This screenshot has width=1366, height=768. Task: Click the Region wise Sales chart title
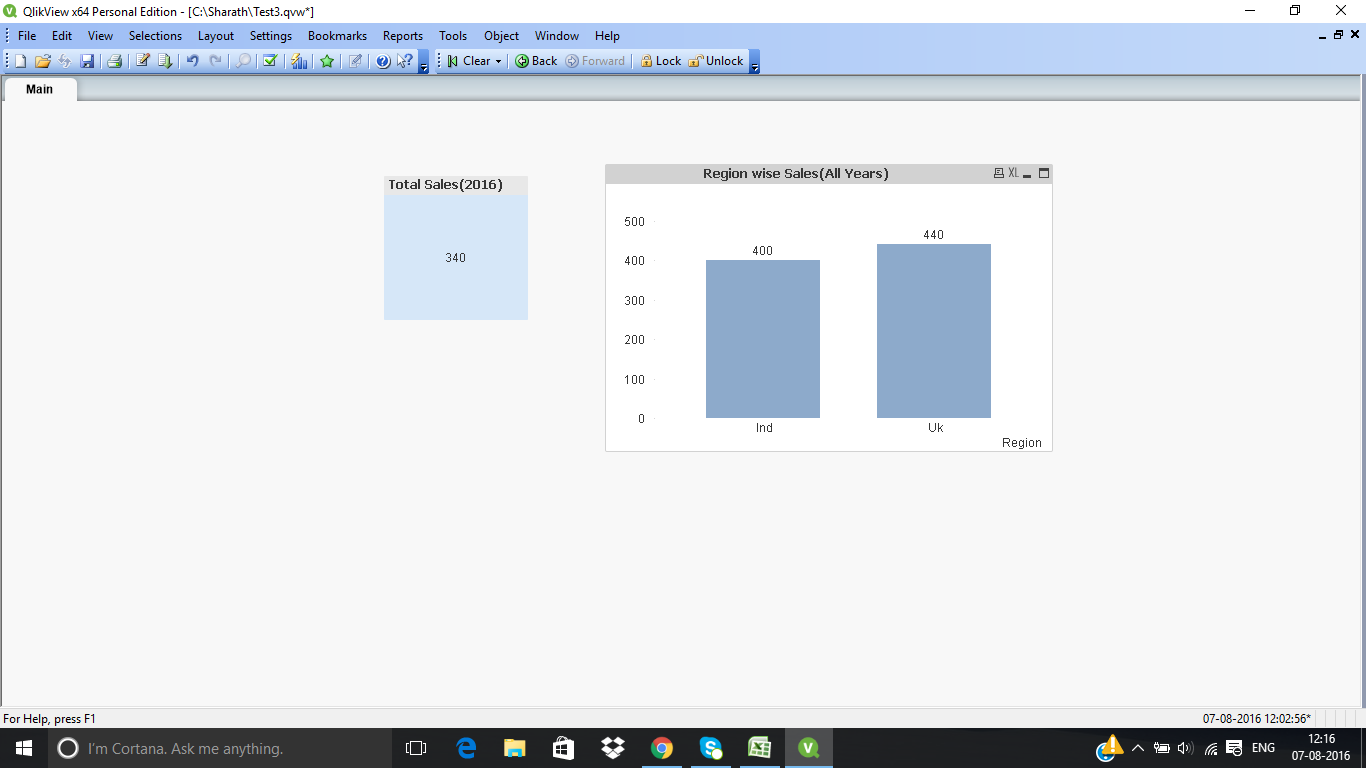(796, 174)
